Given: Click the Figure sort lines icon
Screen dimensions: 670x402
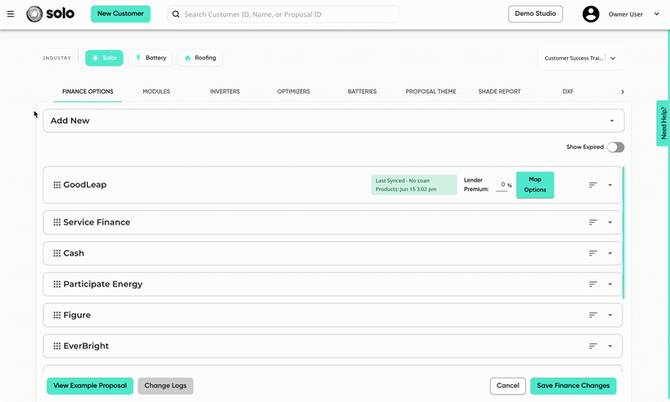Looking at the screenshot, I should 593,315.
